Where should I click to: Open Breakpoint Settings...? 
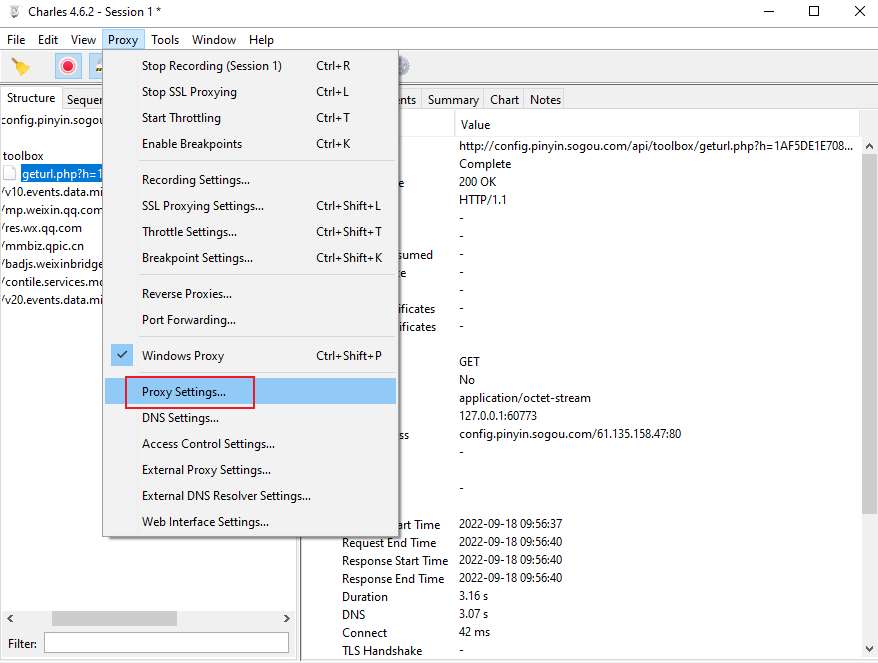point(250,258)
